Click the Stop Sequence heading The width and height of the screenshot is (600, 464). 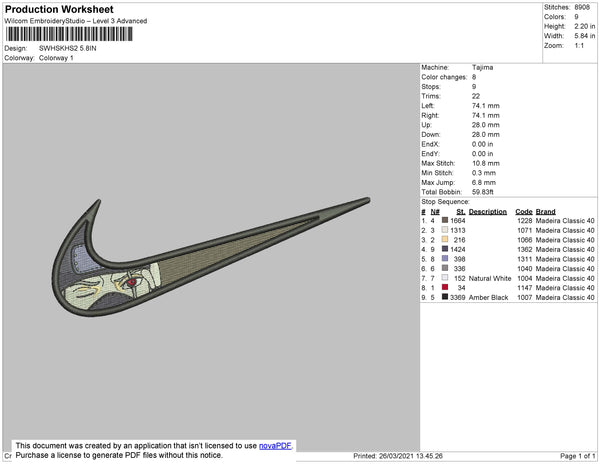tap(445, 202)
